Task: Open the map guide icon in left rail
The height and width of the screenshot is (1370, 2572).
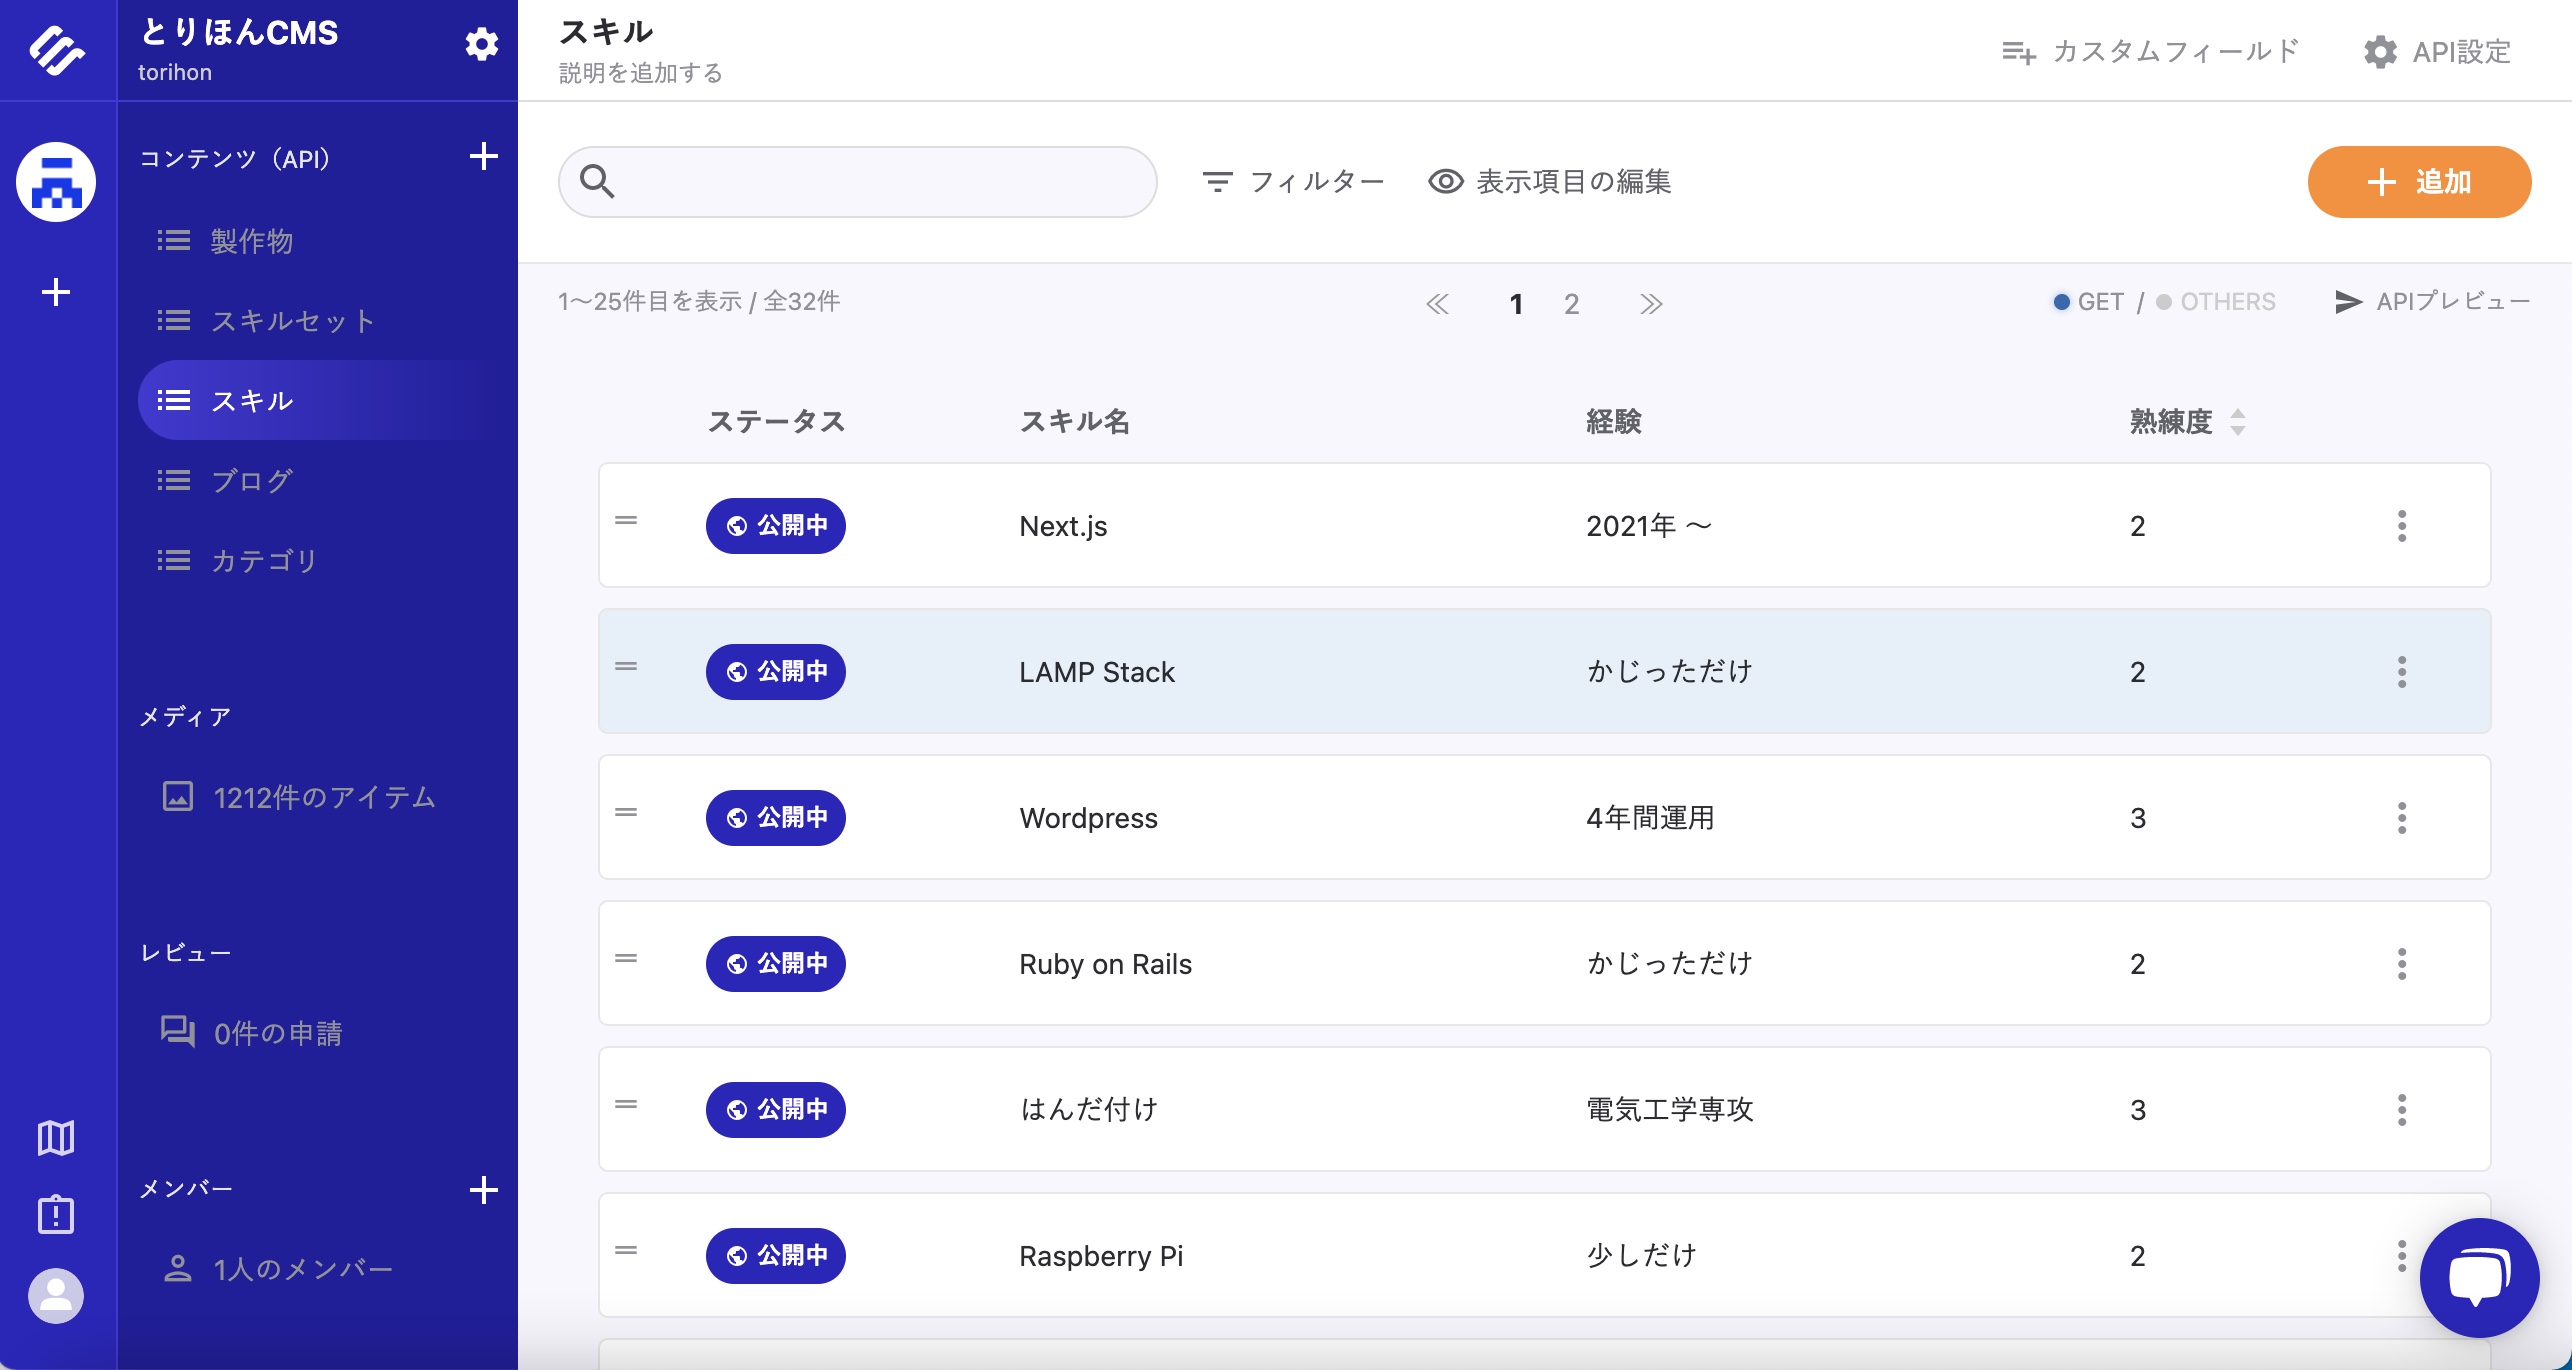Action: (56, 1137)
